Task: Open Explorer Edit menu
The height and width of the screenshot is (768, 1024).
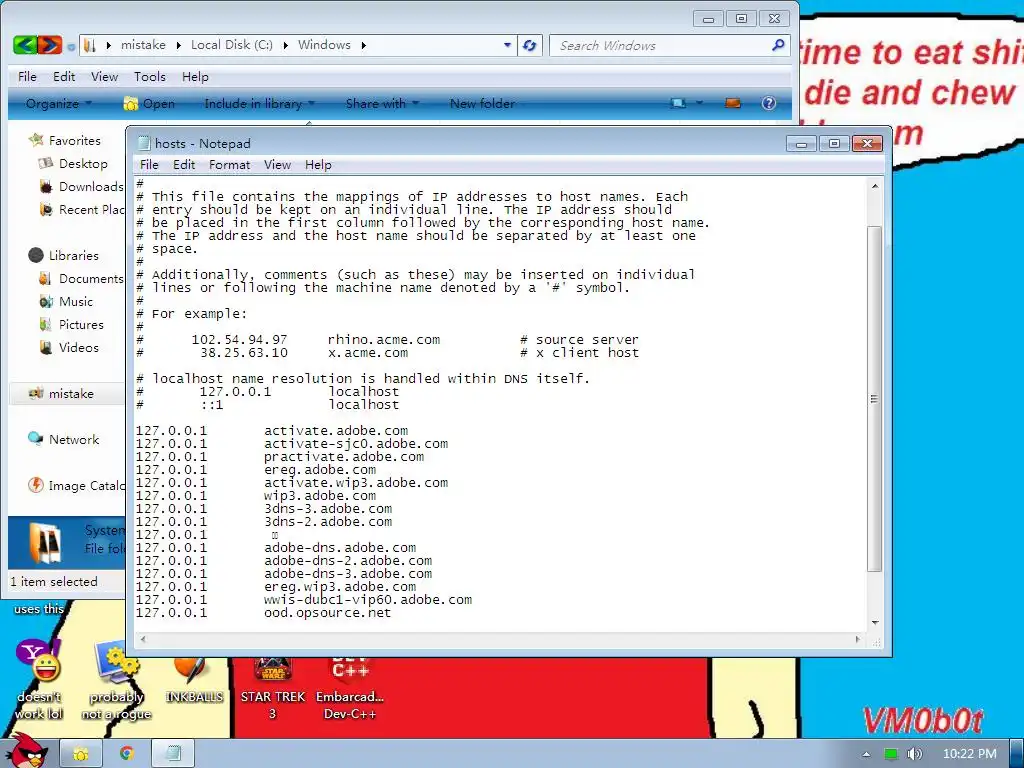Action: click(x=63, y=77)
